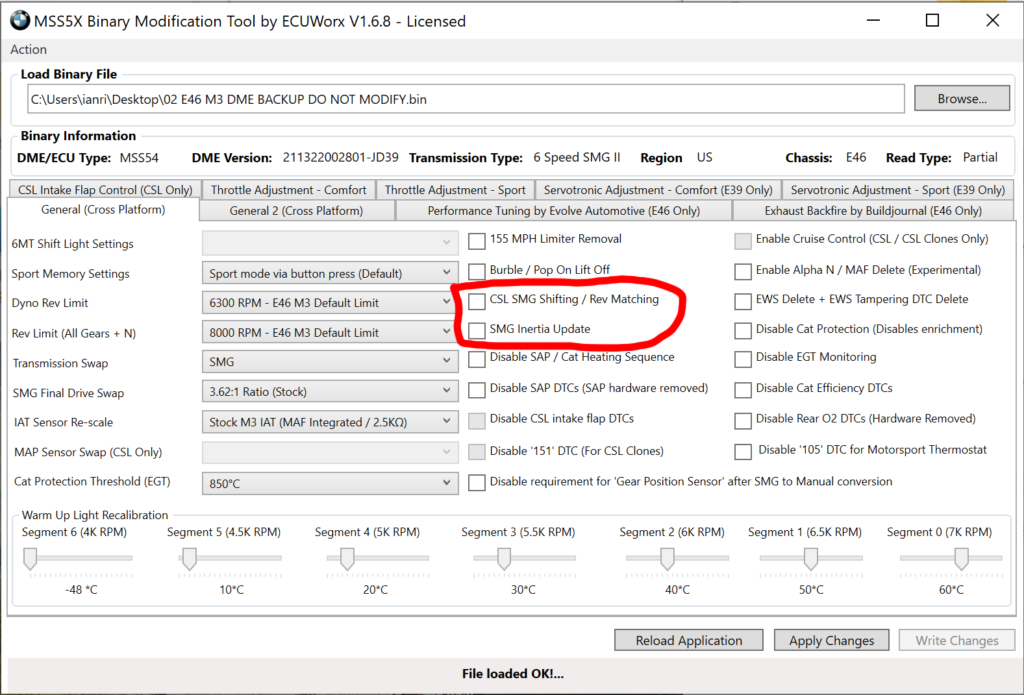Tick Disable Cat Efficiency DTCs
1024x695 pixels.
(x=743, y=389)
